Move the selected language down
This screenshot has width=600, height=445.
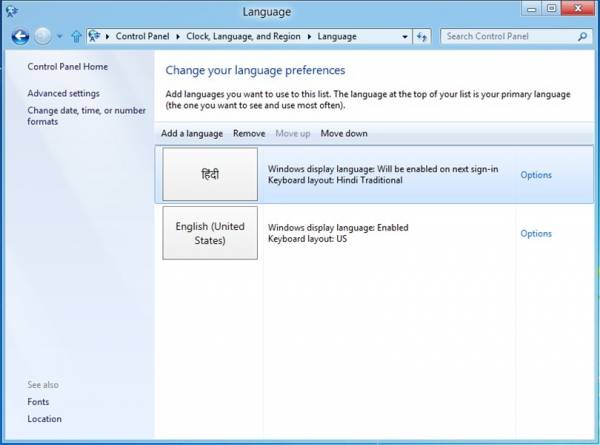tap(344, 134)
